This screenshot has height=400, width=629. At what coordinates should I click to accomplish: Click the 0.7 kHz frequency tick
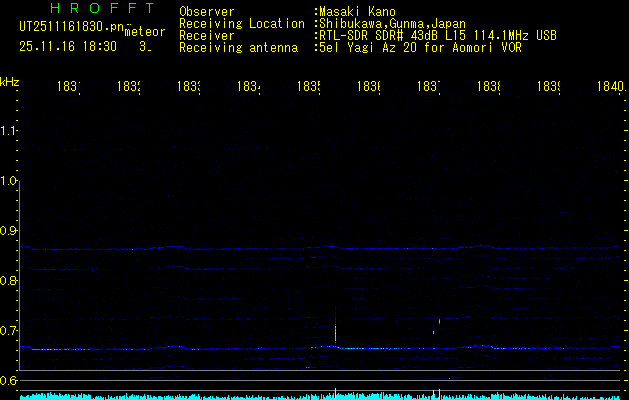pyautogui.click(x=9, y=331)
